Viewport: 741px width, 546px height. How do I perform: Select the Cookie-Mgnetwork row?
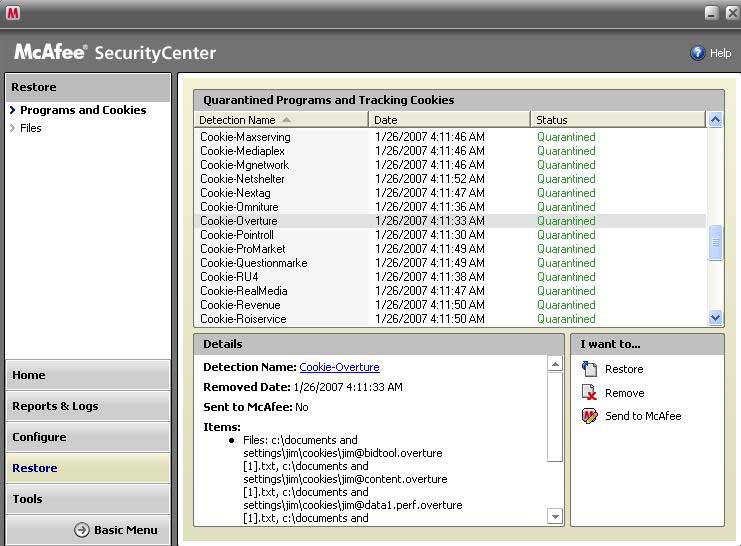click(x=450, y=165)
